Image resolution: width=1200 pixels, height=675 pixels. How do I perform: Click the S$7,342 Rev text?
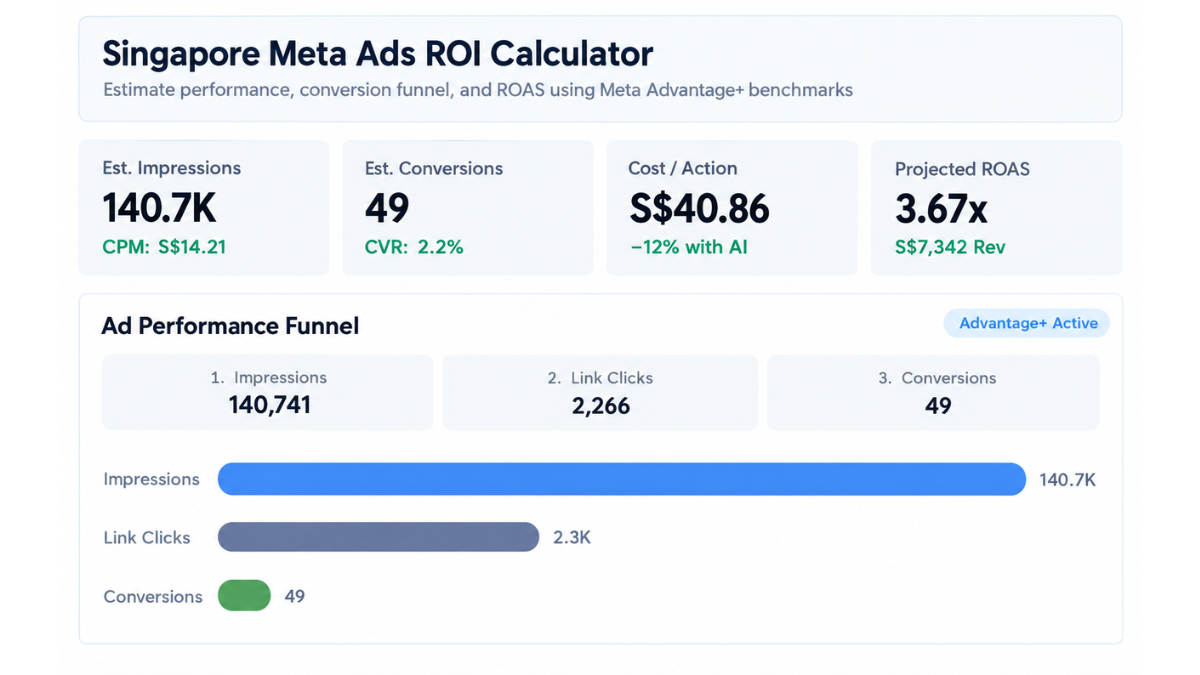click(x=950, y=247)
